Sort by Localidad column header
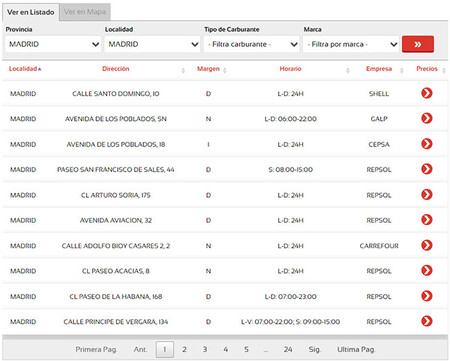Viewport: 450px width, 361px height. click(25, 69)
